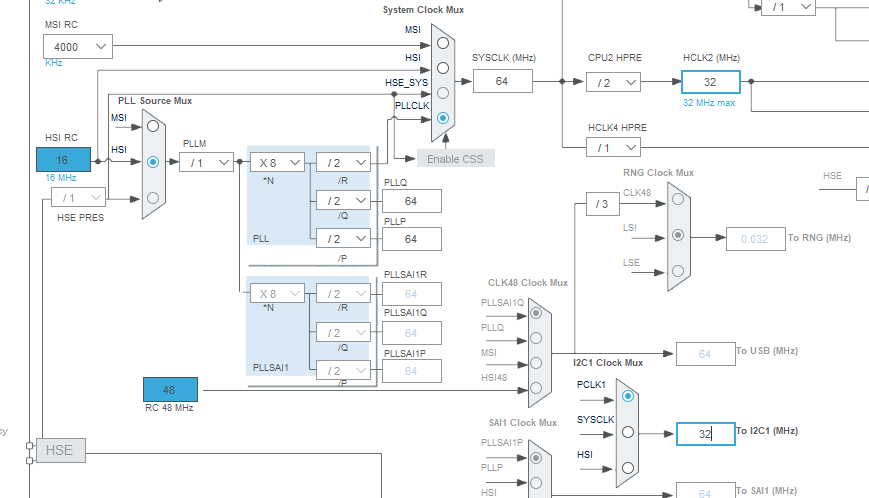This screenshot has width=869, height=498.
Task: Click the HCLK2 (MHz) value field
Action: coord(710,82)
